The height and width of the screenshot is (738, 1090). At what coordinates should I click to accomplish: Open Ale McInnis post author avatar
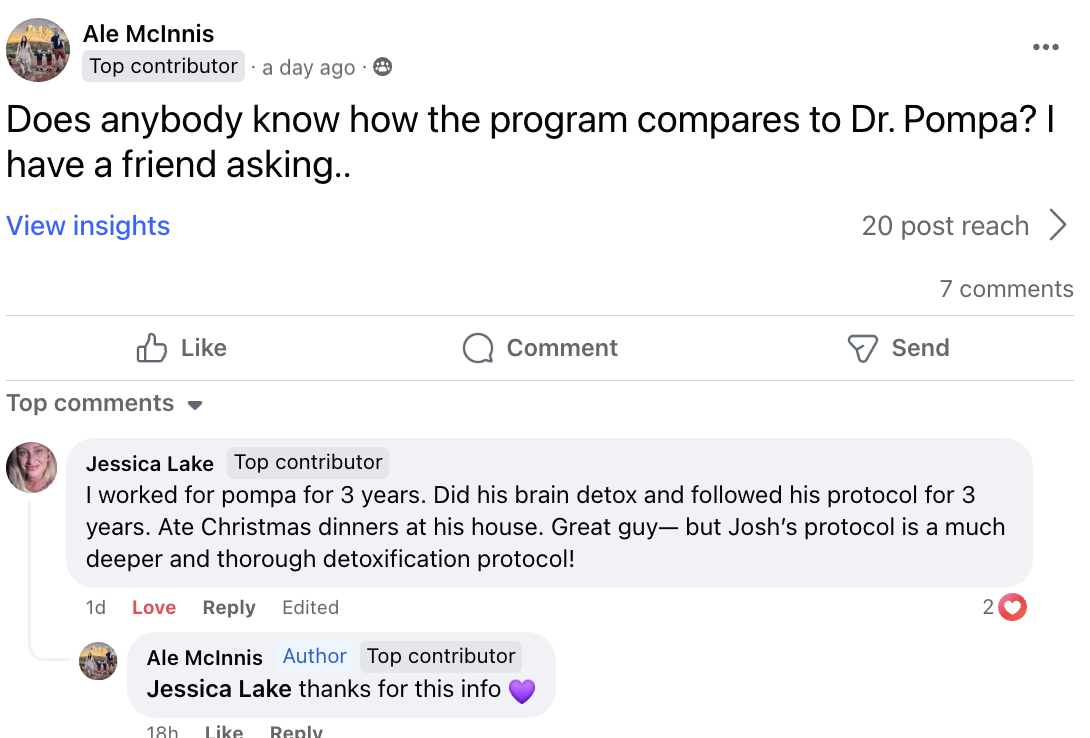click(x=38, y=50)
